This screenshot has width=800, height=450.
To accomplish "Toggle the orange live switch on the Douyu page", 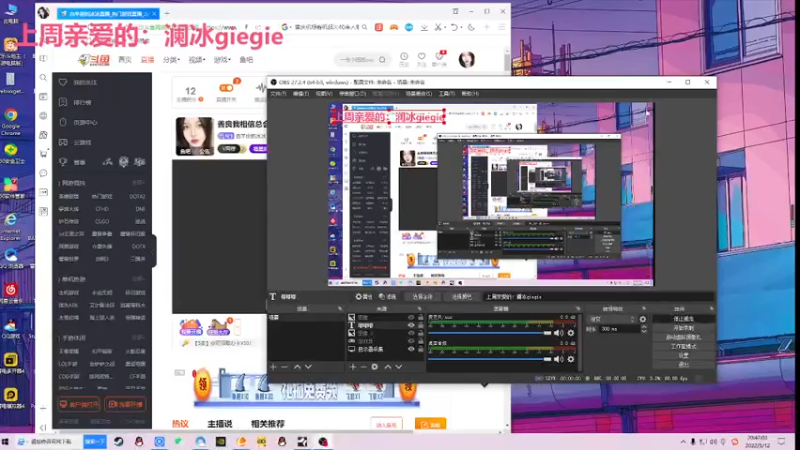I will 226,88.
